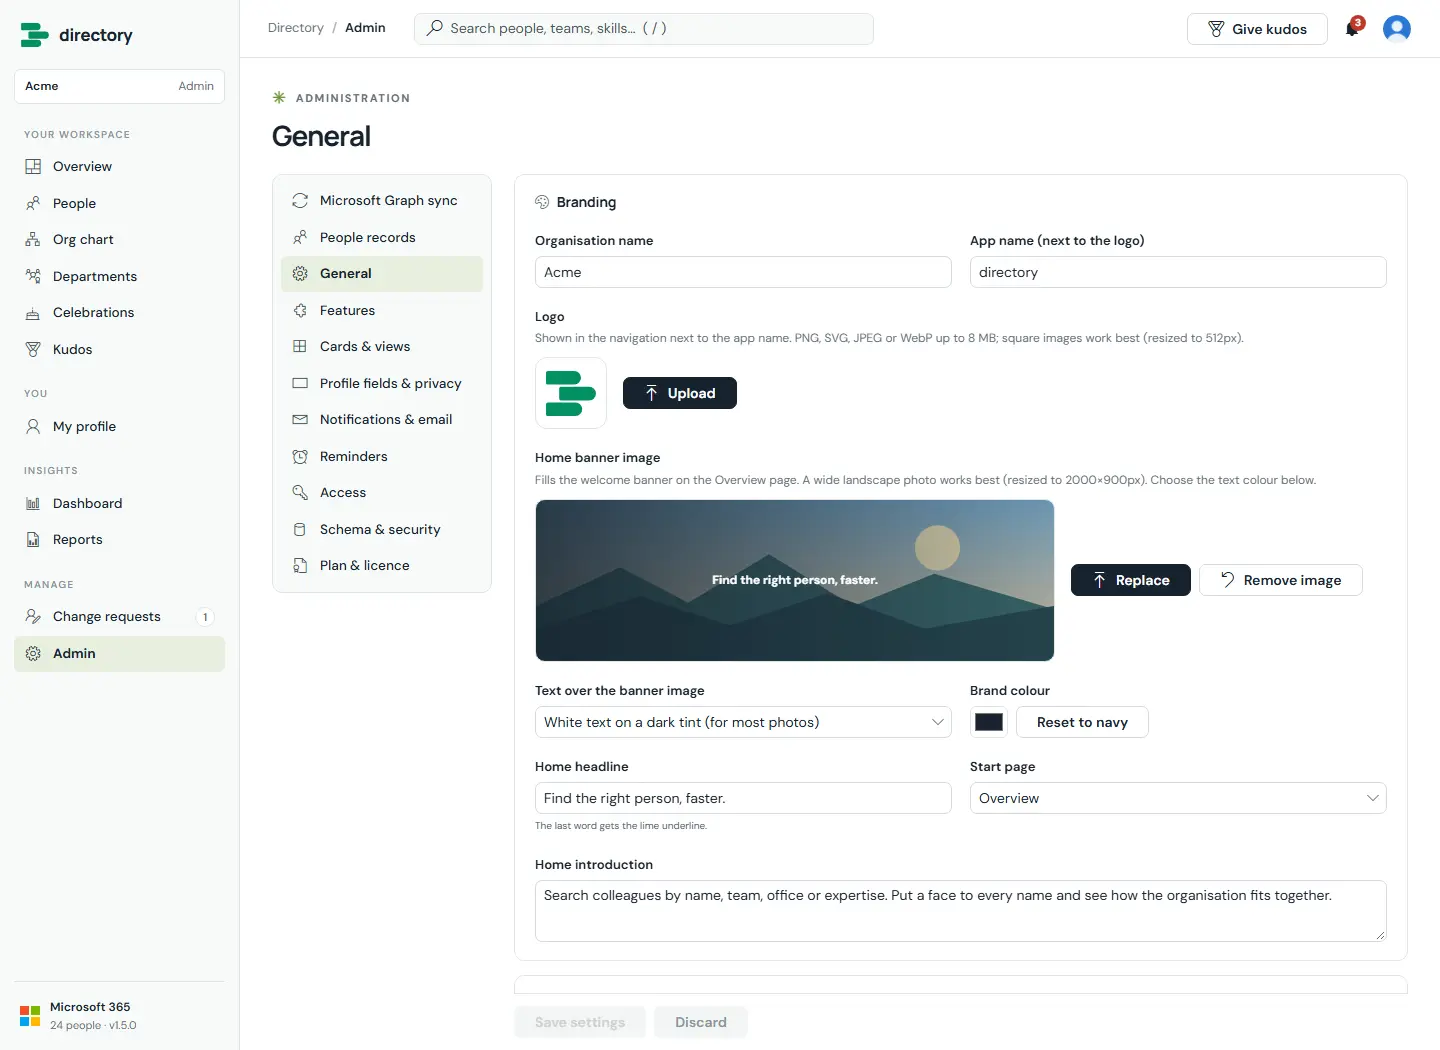Click the App name input field
1440x1050 pixels.
(x=1178, y=272)
